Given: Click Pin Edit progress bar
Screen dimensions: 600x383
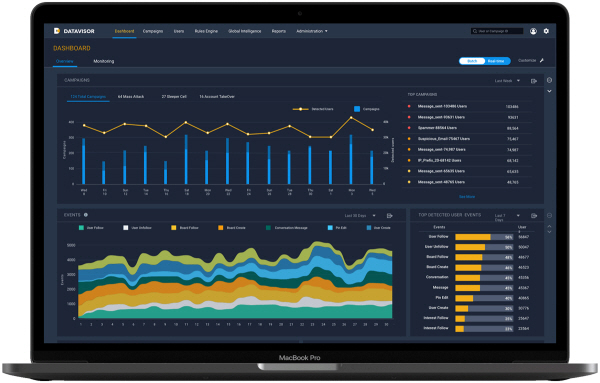Looking at the screenshot, I should 484,298.
